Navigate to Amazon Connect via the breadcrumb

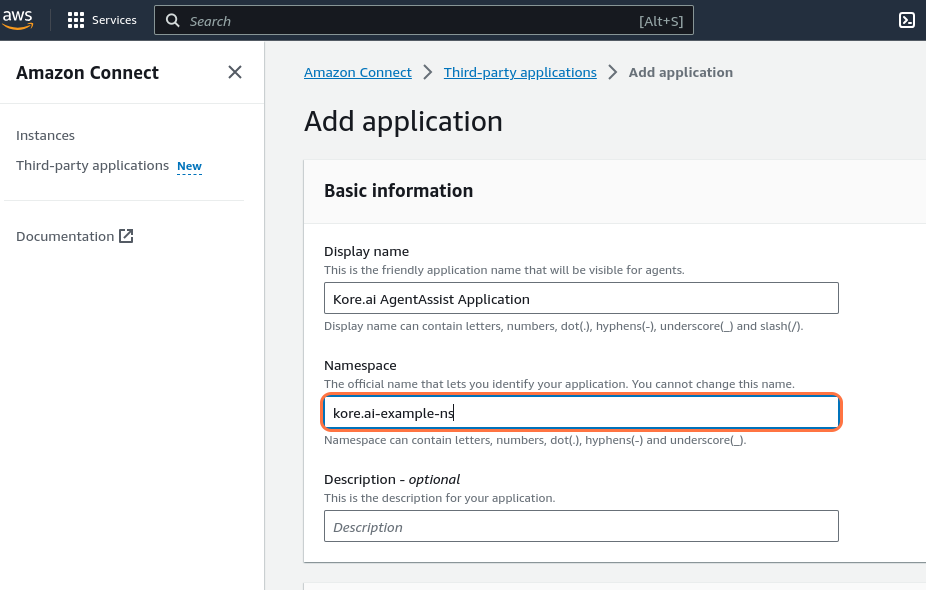(x=357, y=72)
